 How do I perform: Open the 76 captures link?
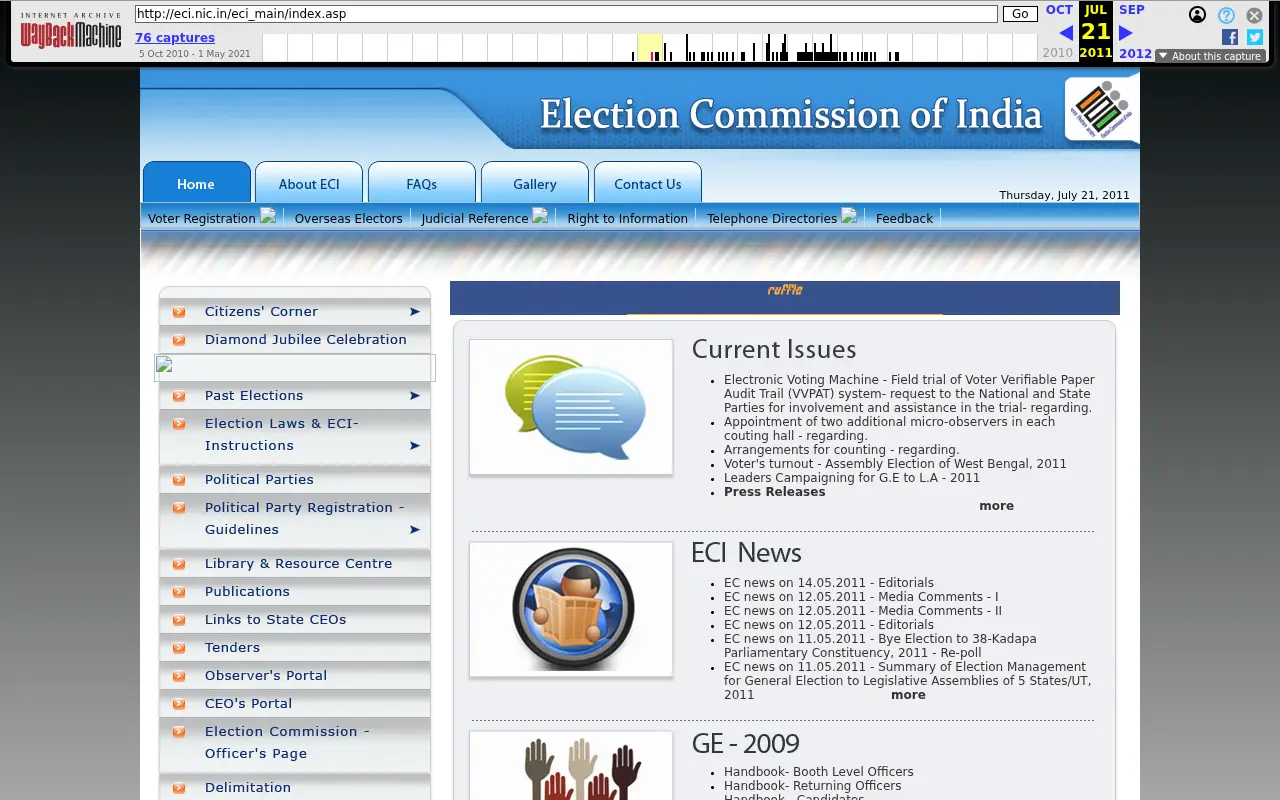[x=175, y=38]
